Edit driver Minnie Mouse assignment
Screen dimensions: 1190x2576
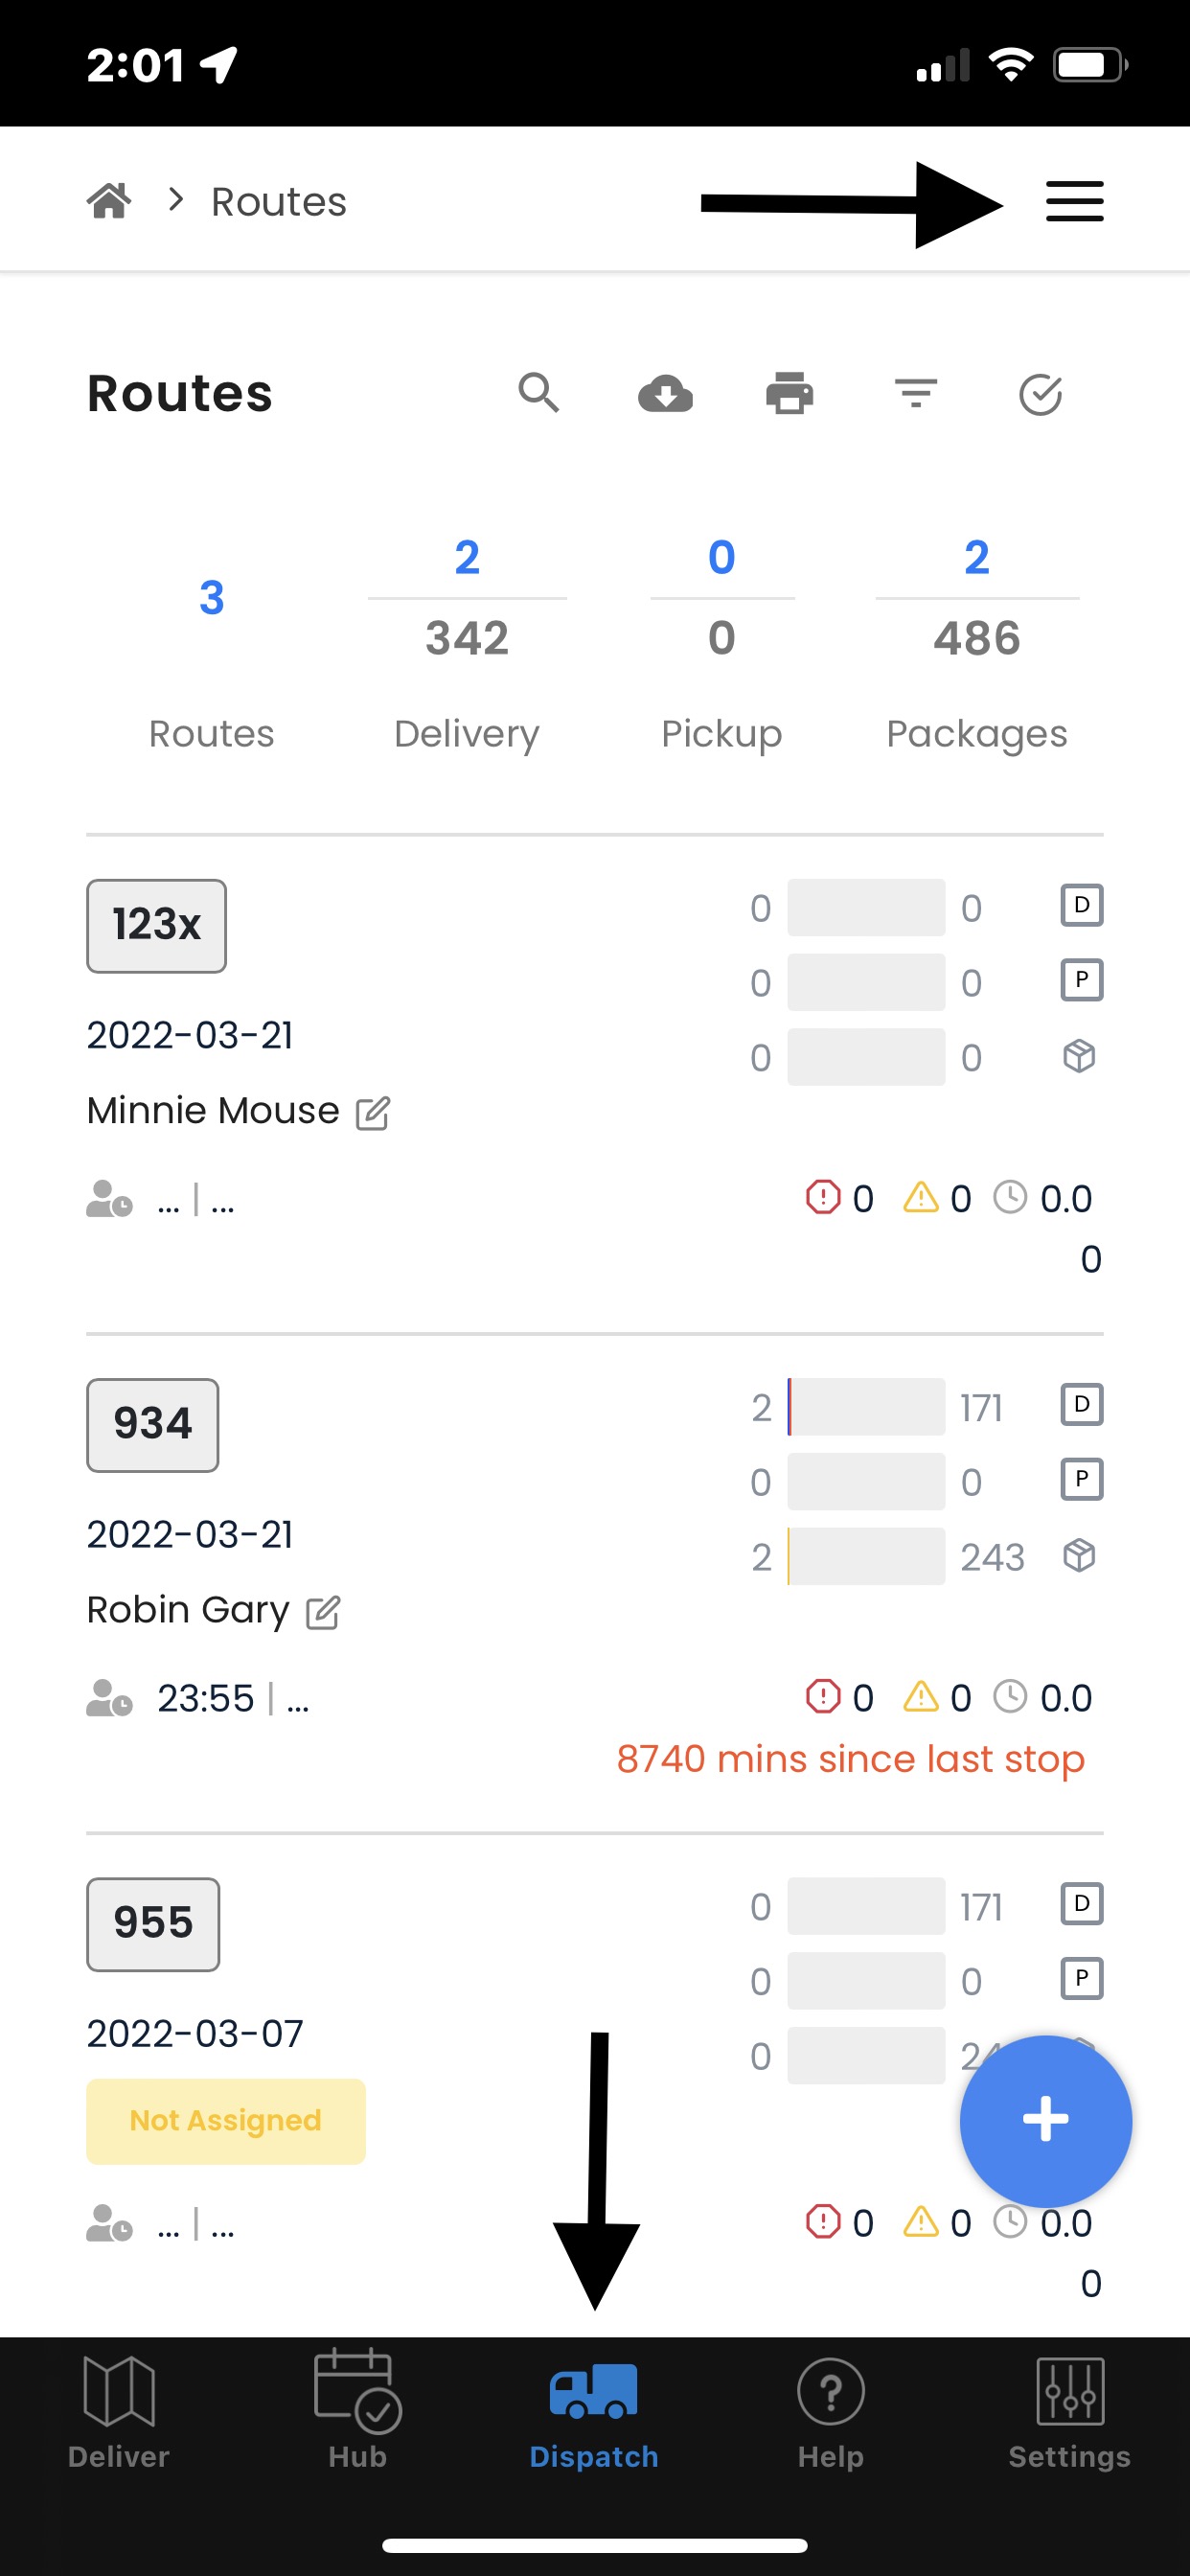[373, 1112]
